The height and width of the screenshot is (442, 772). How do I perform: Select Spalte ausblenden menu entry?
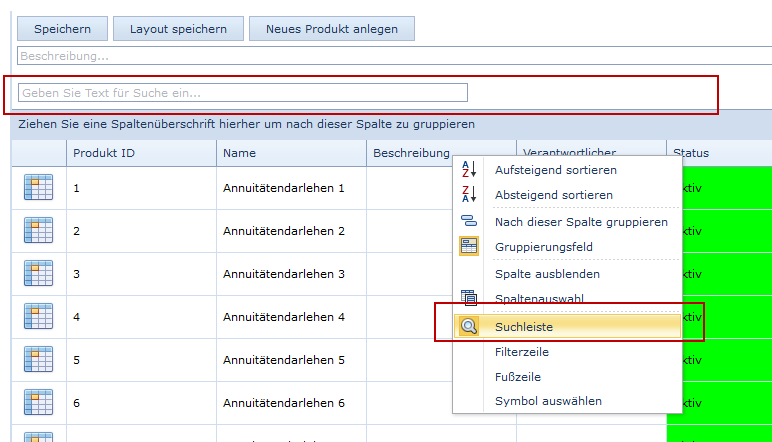coord(547,274)
